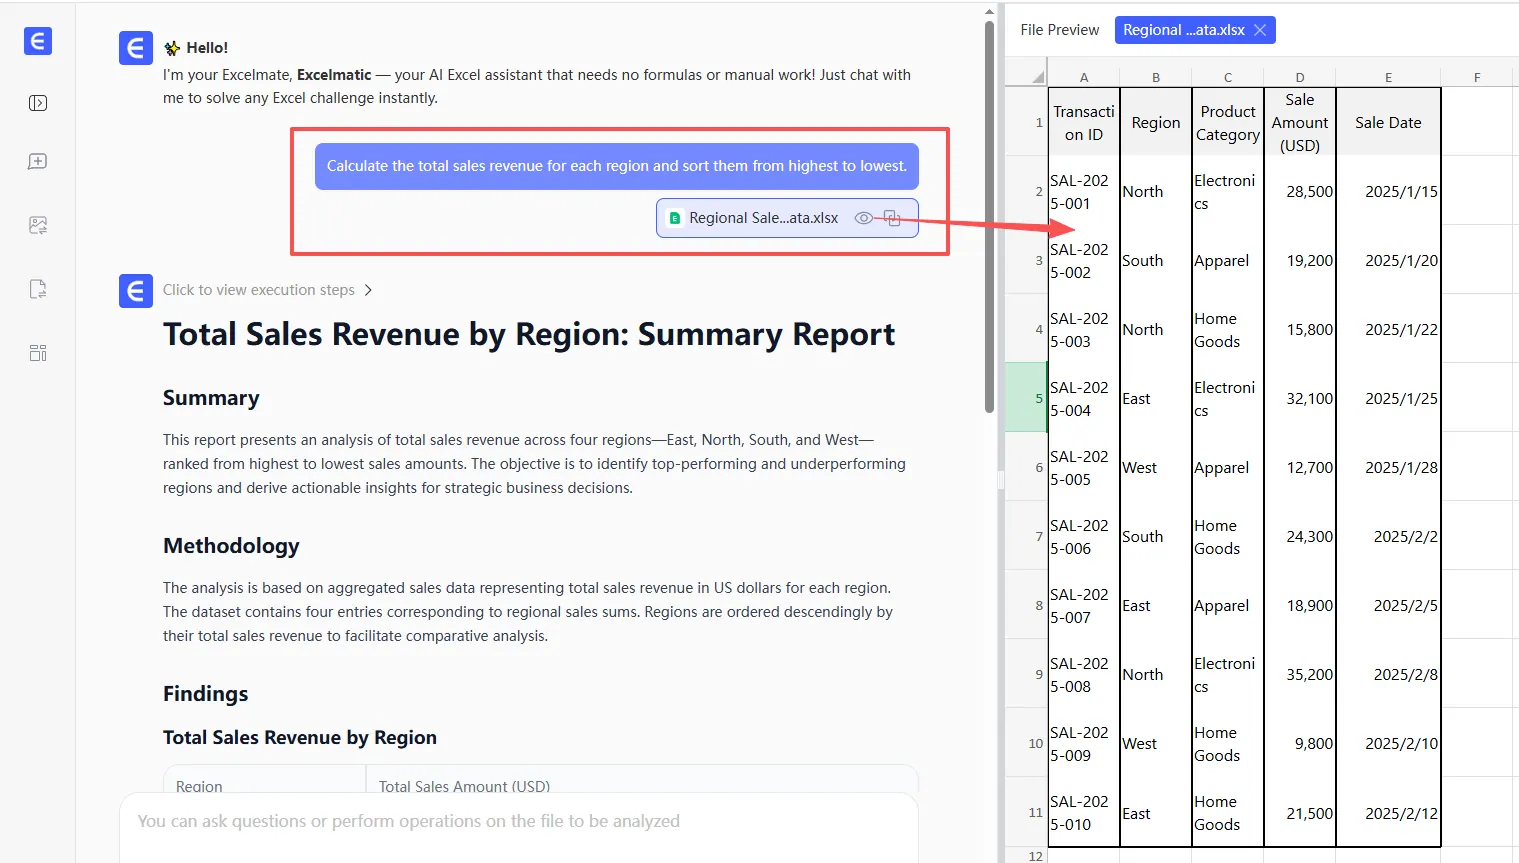Toggle the preview eye icon for Regional Sales file
This screenshot has width=1519, height=863.
863,218
